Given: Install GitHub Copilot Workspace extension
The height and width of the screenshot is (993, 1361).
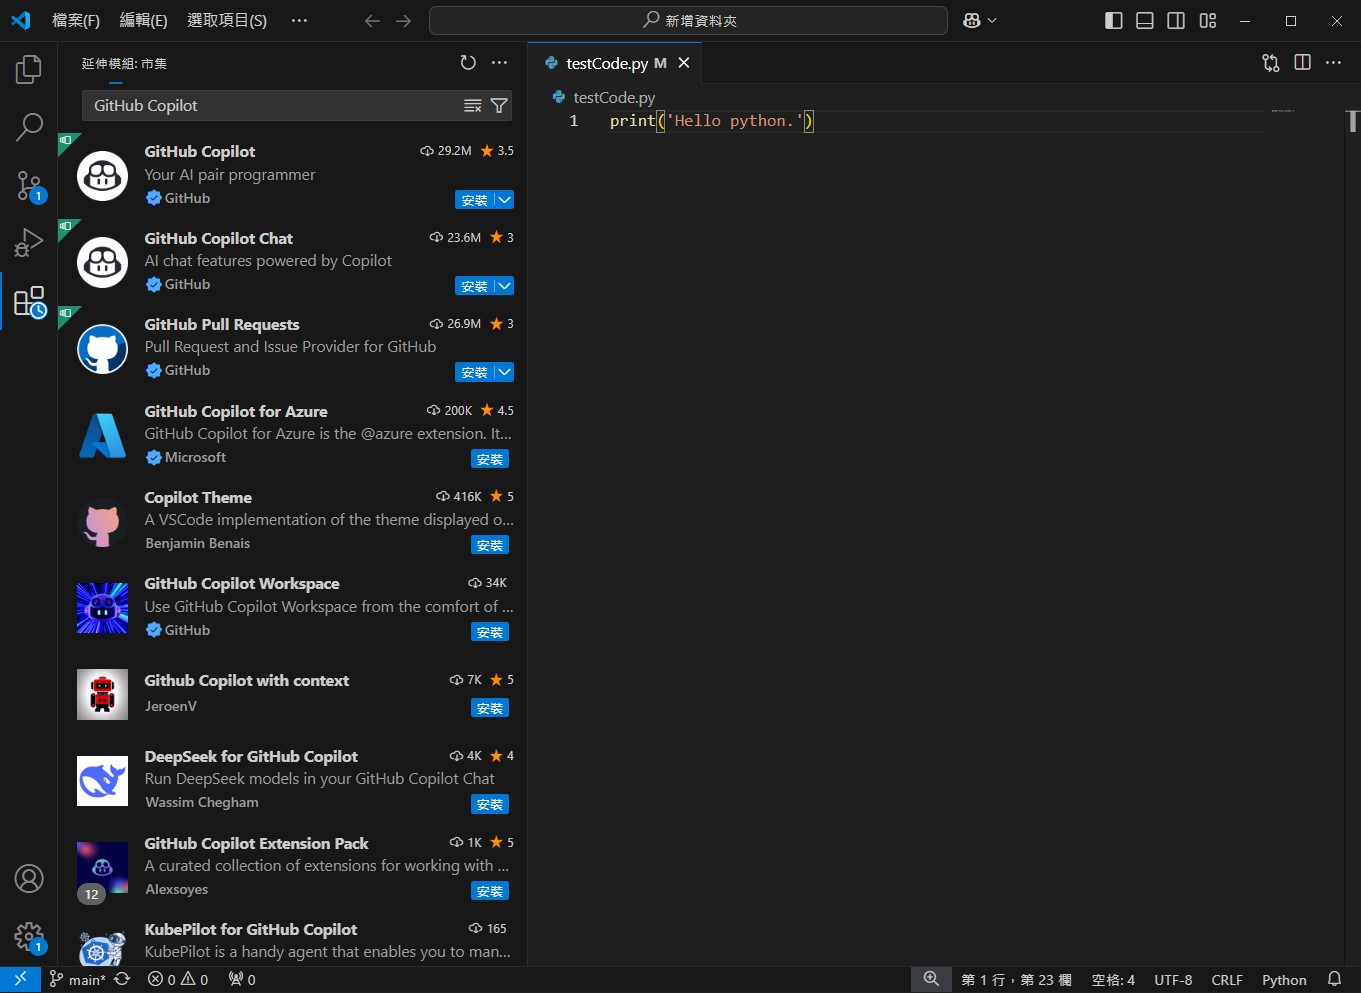Looking at the screenshot, I should click(490, 632).
